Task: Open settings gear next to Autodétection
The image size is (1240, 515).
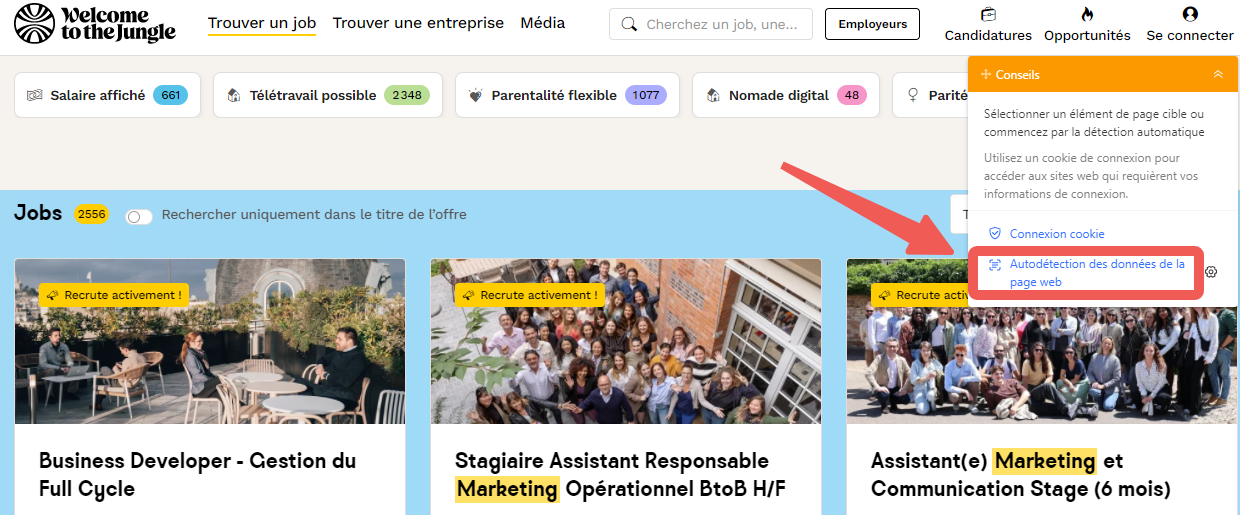Action: pyautogui.click(x=1211, y=272)
